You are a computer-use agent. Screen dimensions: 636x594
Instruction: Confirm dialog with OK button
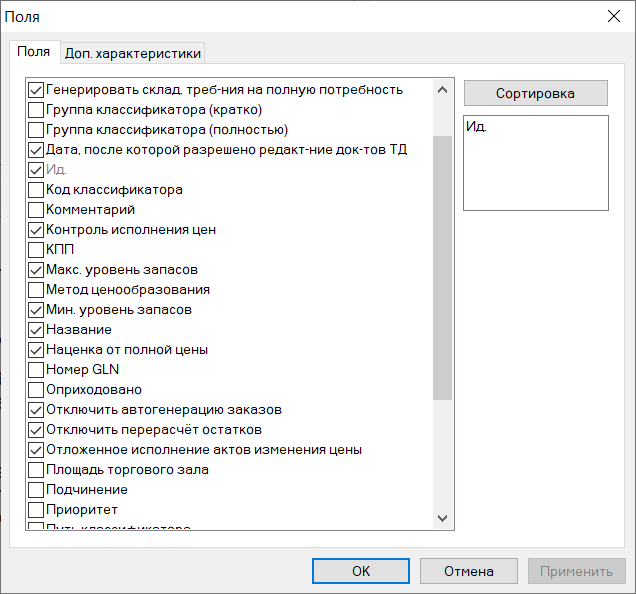tap(361, 571)
